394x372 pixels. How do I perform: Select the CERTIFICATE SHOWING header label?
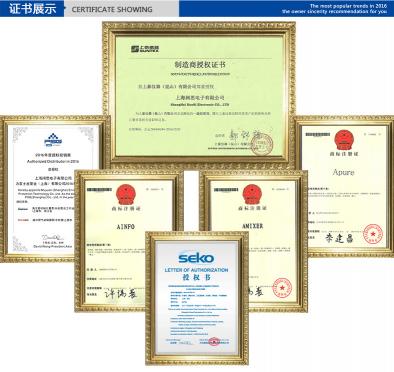112,9
